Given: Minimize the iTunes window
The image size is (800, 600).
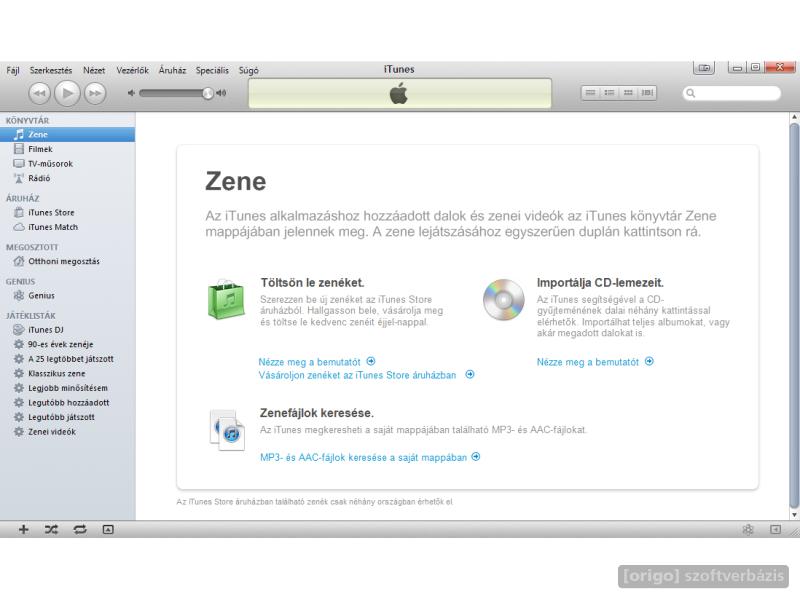Looking at the screenshot, I should [737, 68].
